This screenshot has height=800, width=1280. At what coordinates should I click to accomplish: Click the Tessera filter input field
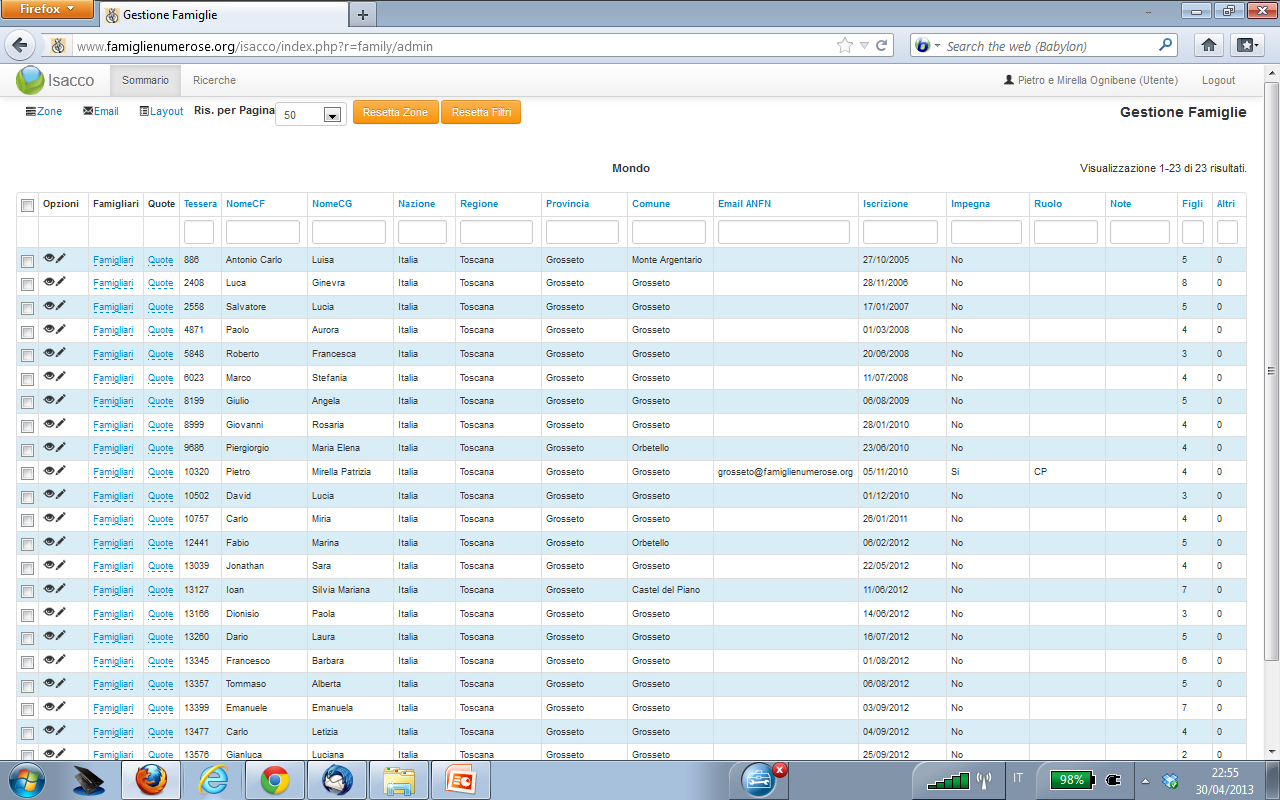pos(199,232)
